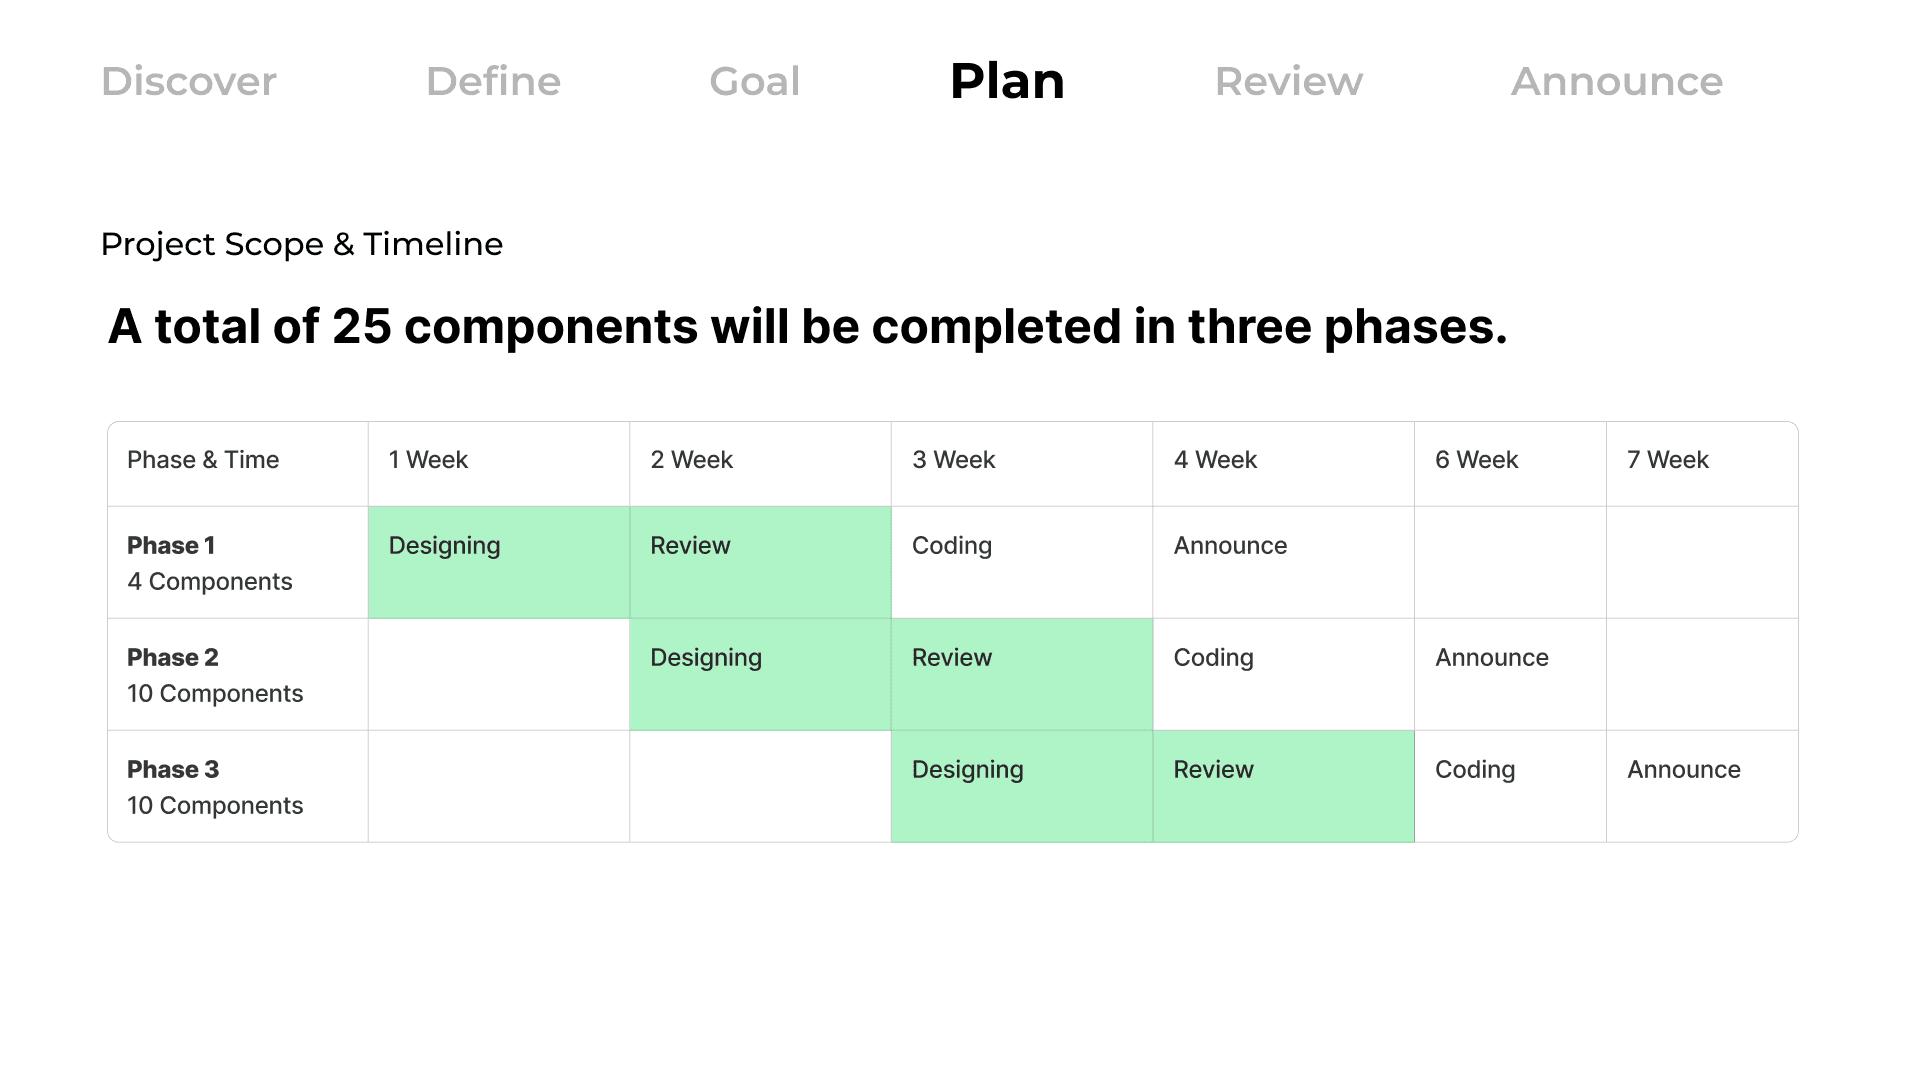Click the Phase 2 10 Components row label
This screenshot has height=1080, width=1920.
point(238,674)
